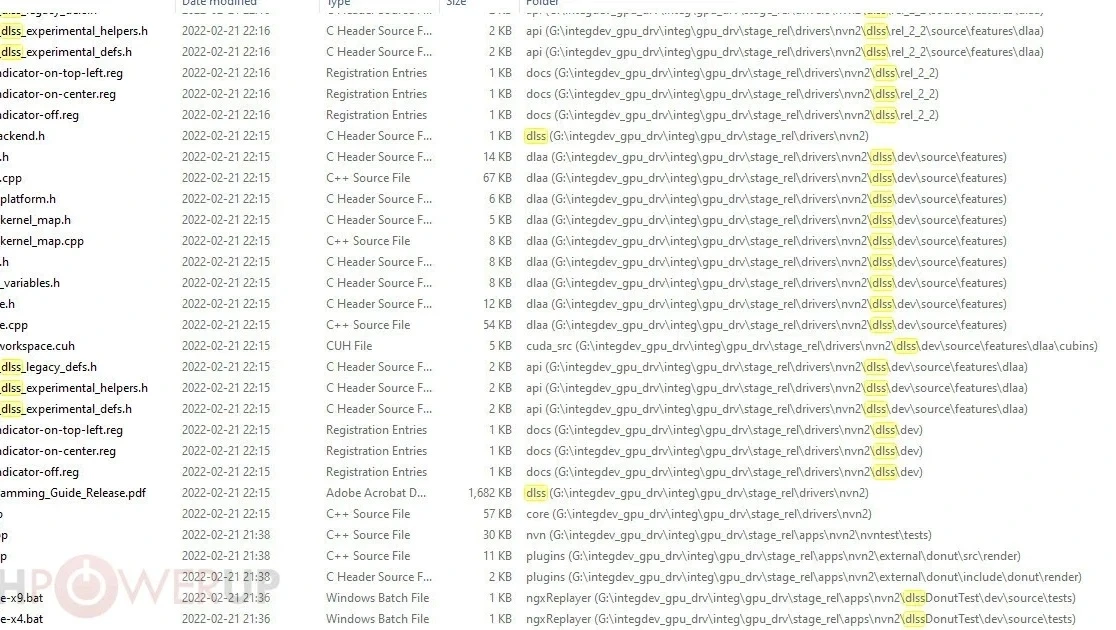Select the 30 KB C++ source file
Viewport: 1116px width, 630px height.
(x=4, y=535)
